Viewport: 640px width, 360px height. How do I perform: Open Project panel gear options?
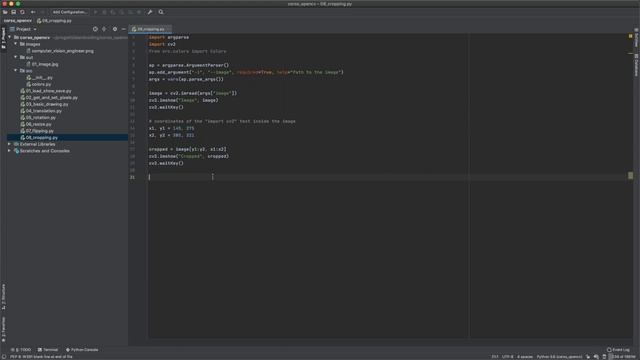point(115,29)
